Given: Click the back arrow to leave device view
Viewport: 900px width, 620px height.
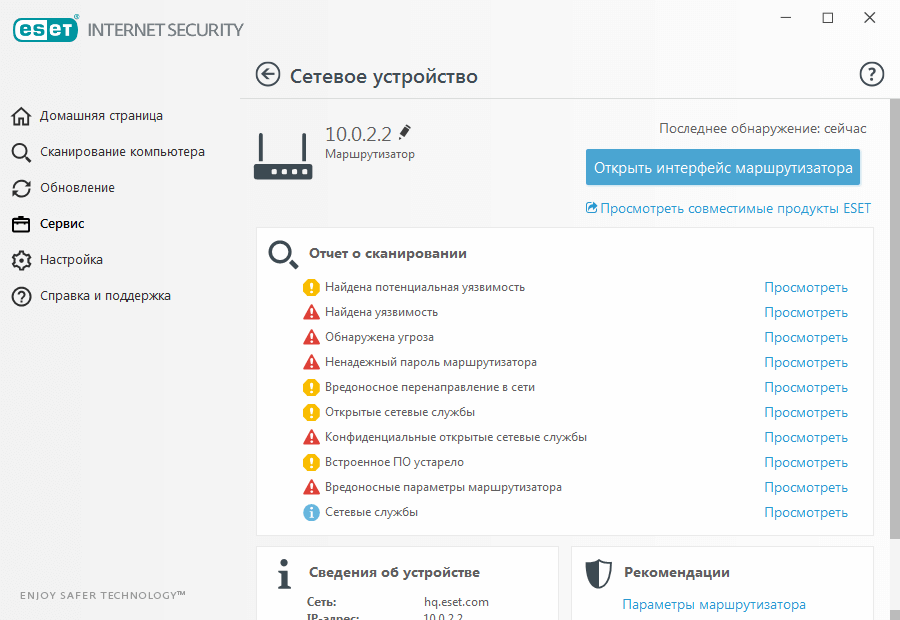Looking at the screenshot, I should coord(267,75).
